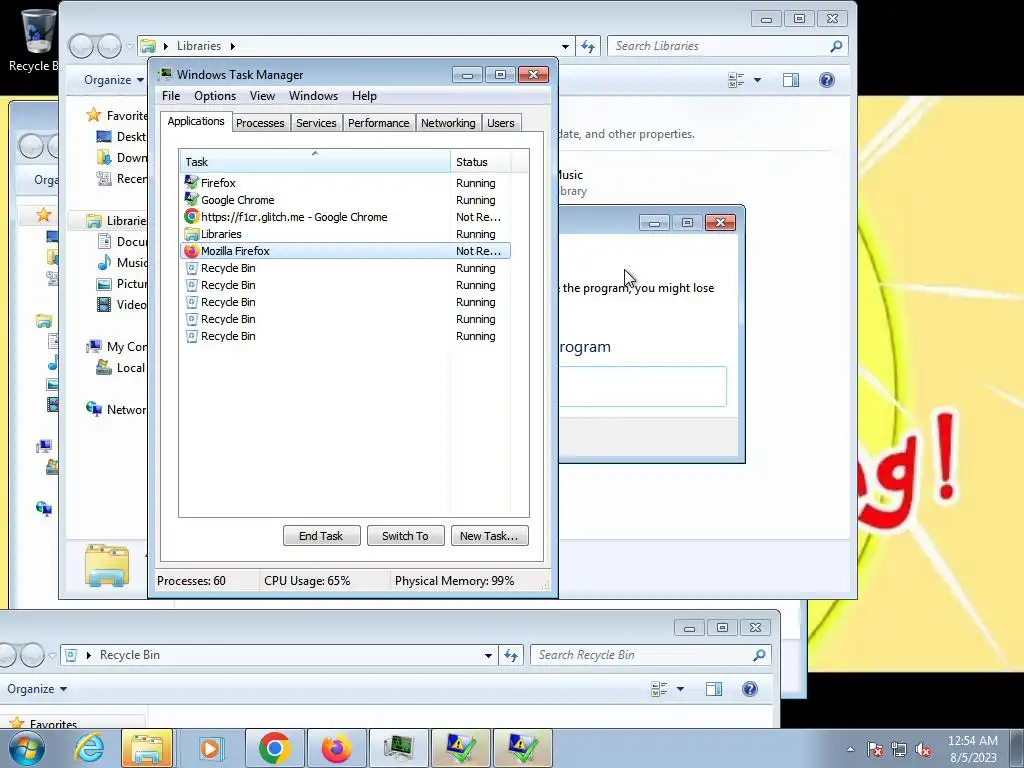
Task: Sort the list by the Status column header
Action: (x=481, y=161)
